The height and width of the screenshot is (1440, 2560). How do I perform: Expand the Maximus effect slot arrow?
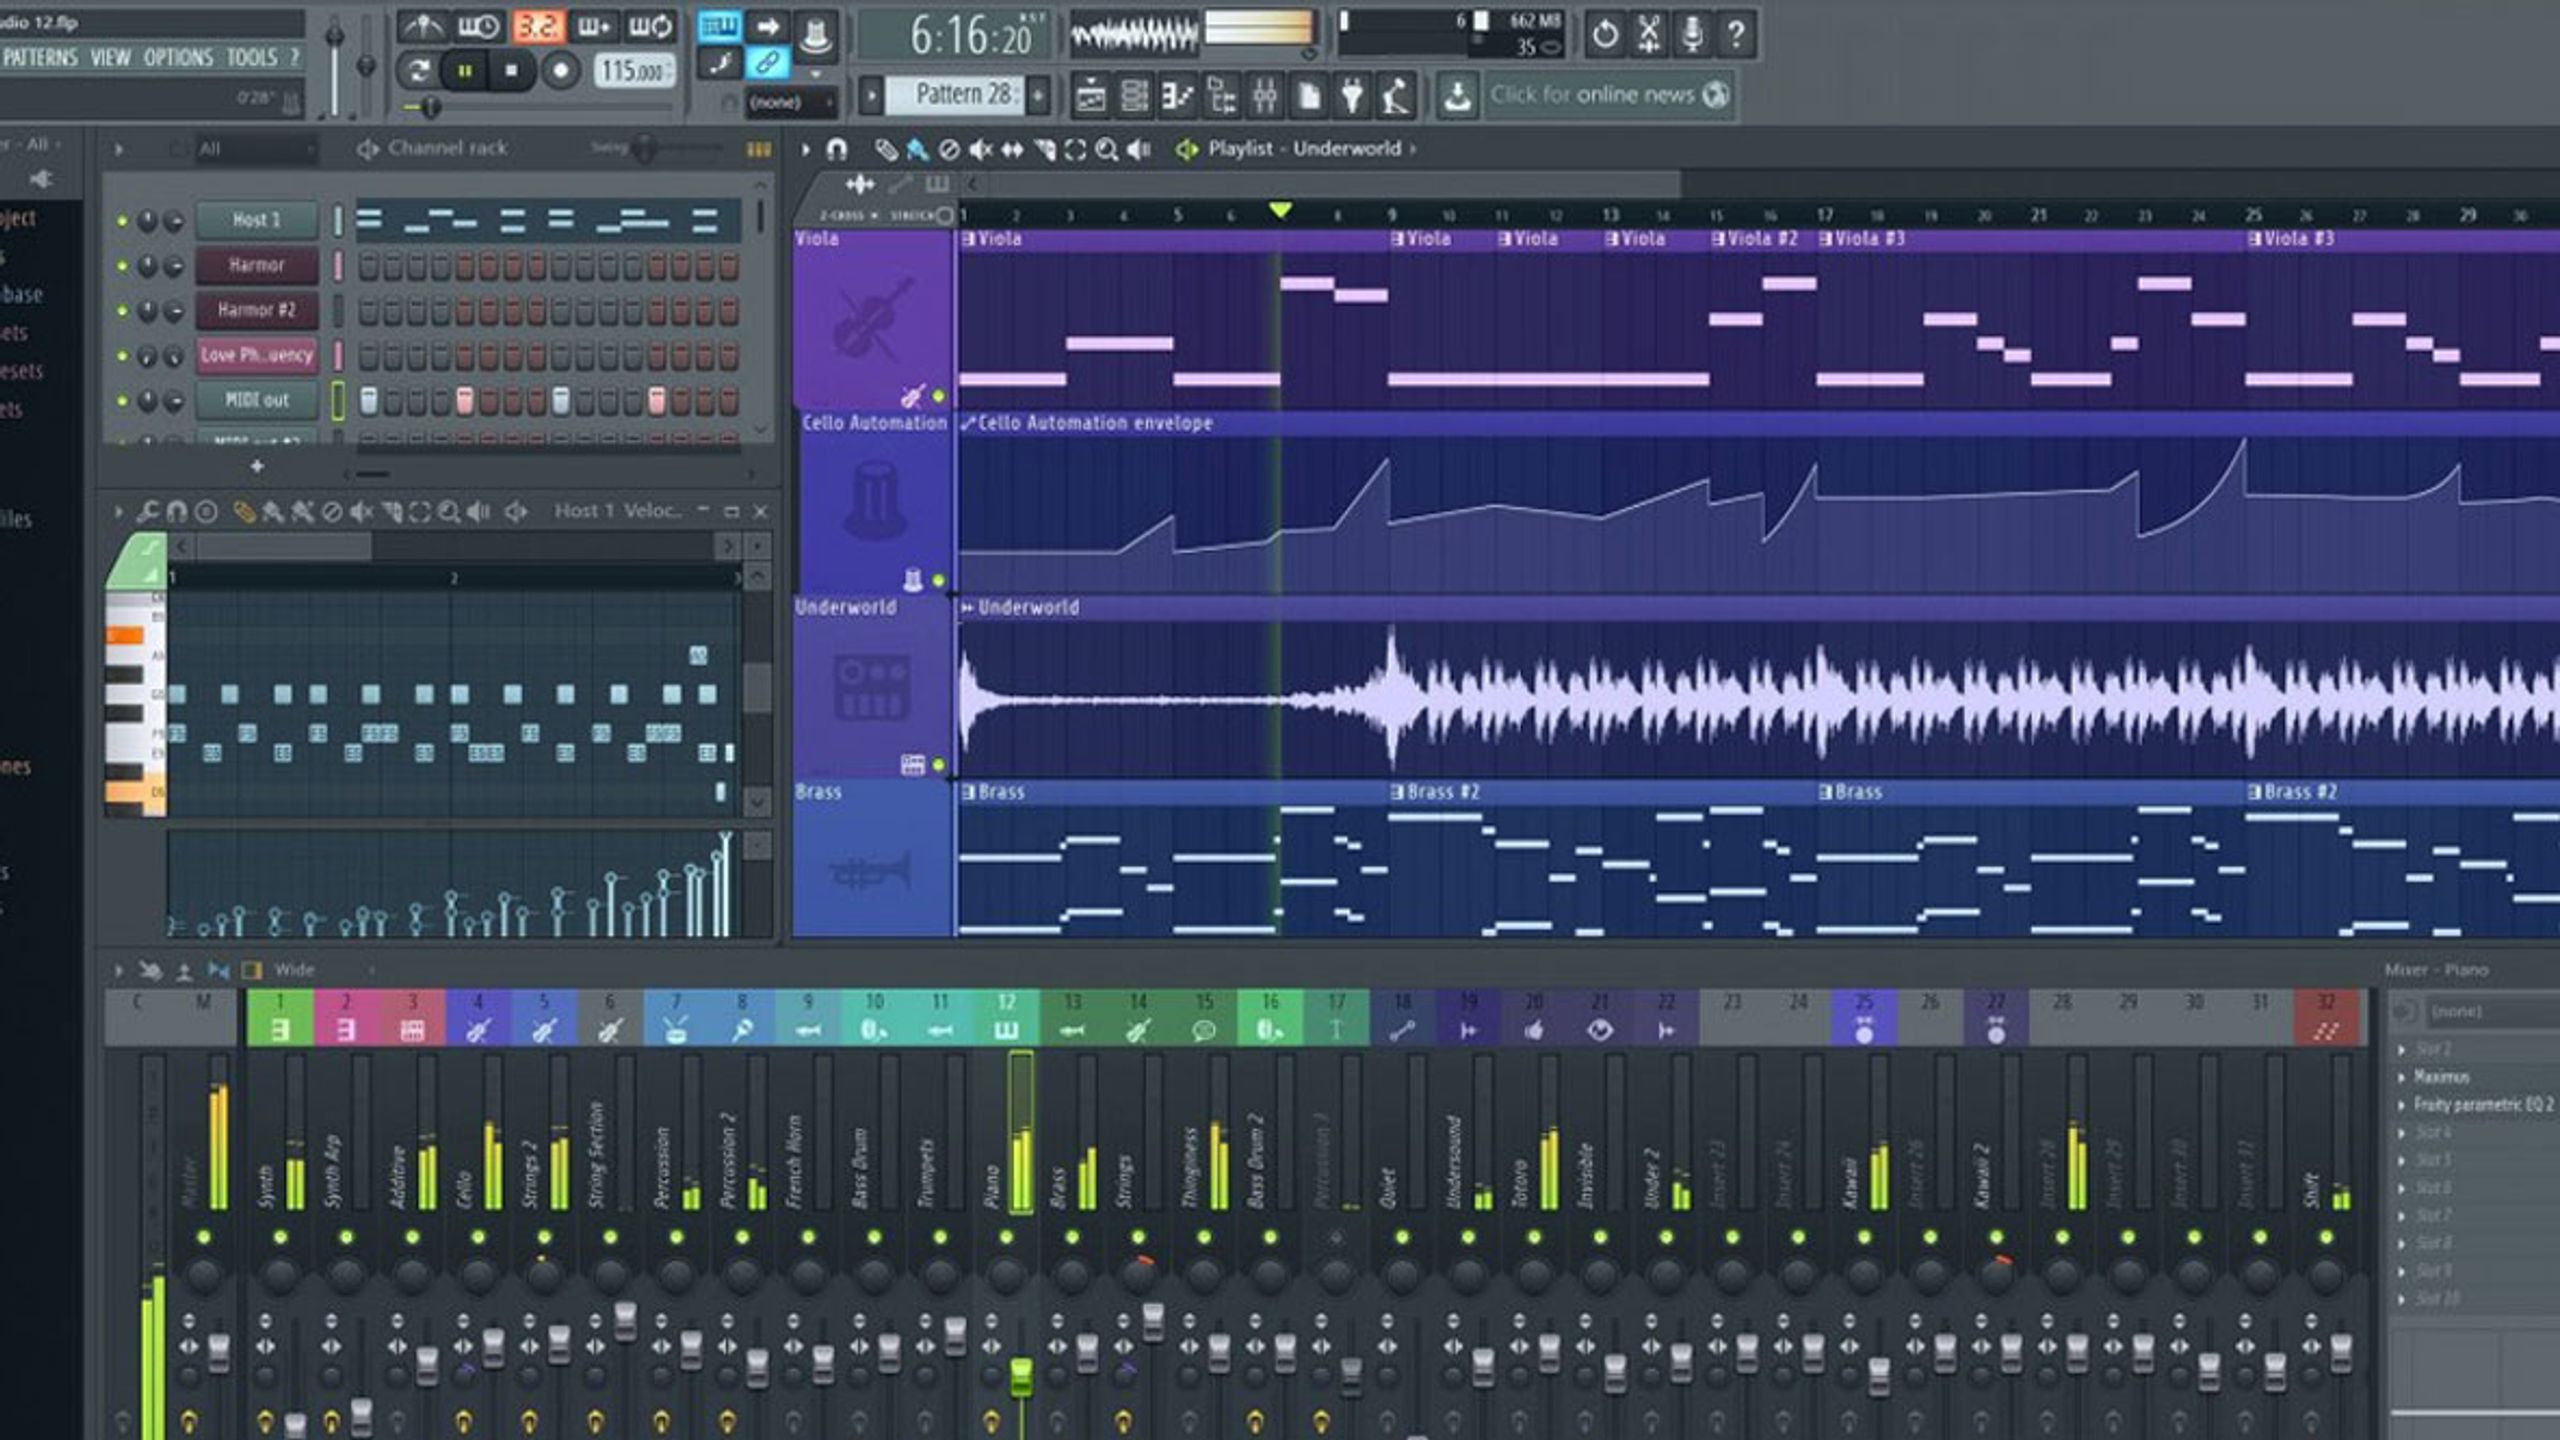[x=2402, y=1077]
